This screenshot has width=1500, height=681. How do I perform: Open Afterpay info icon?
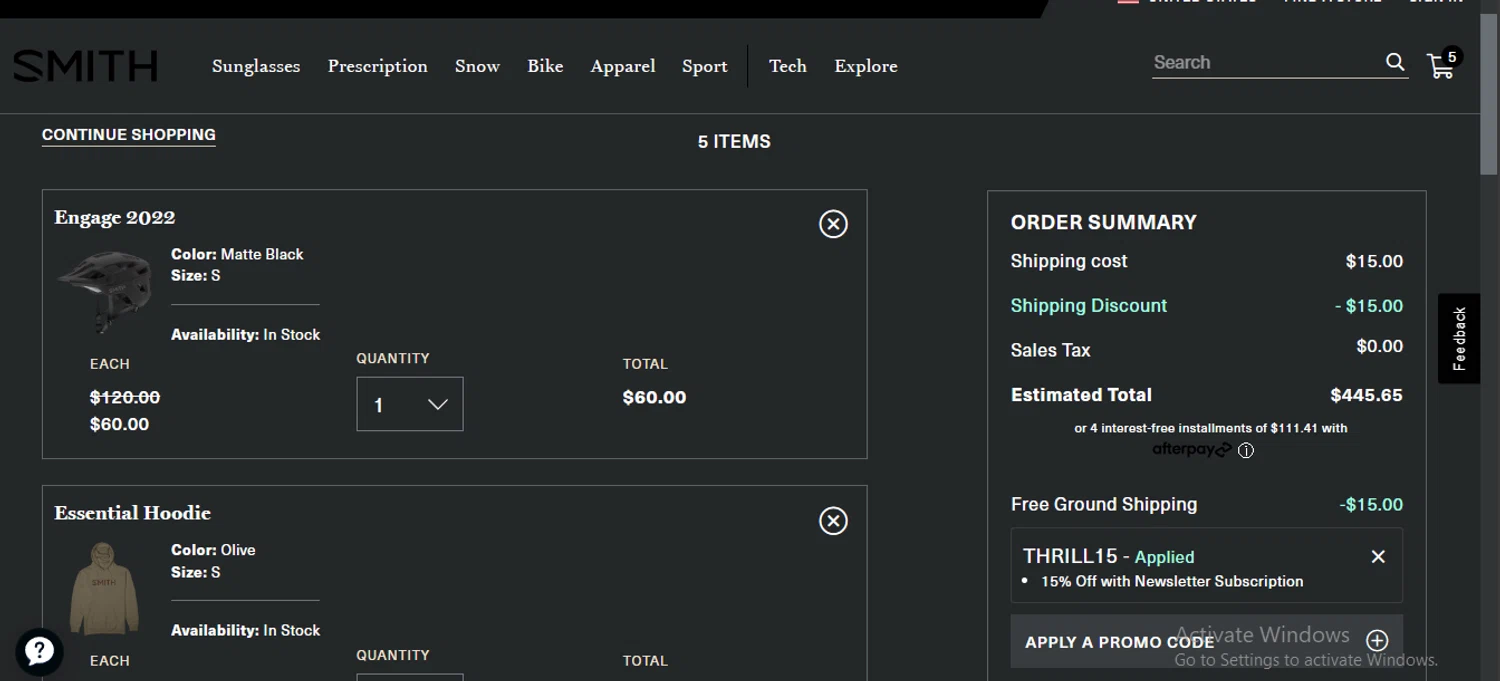pos(1246,451)
